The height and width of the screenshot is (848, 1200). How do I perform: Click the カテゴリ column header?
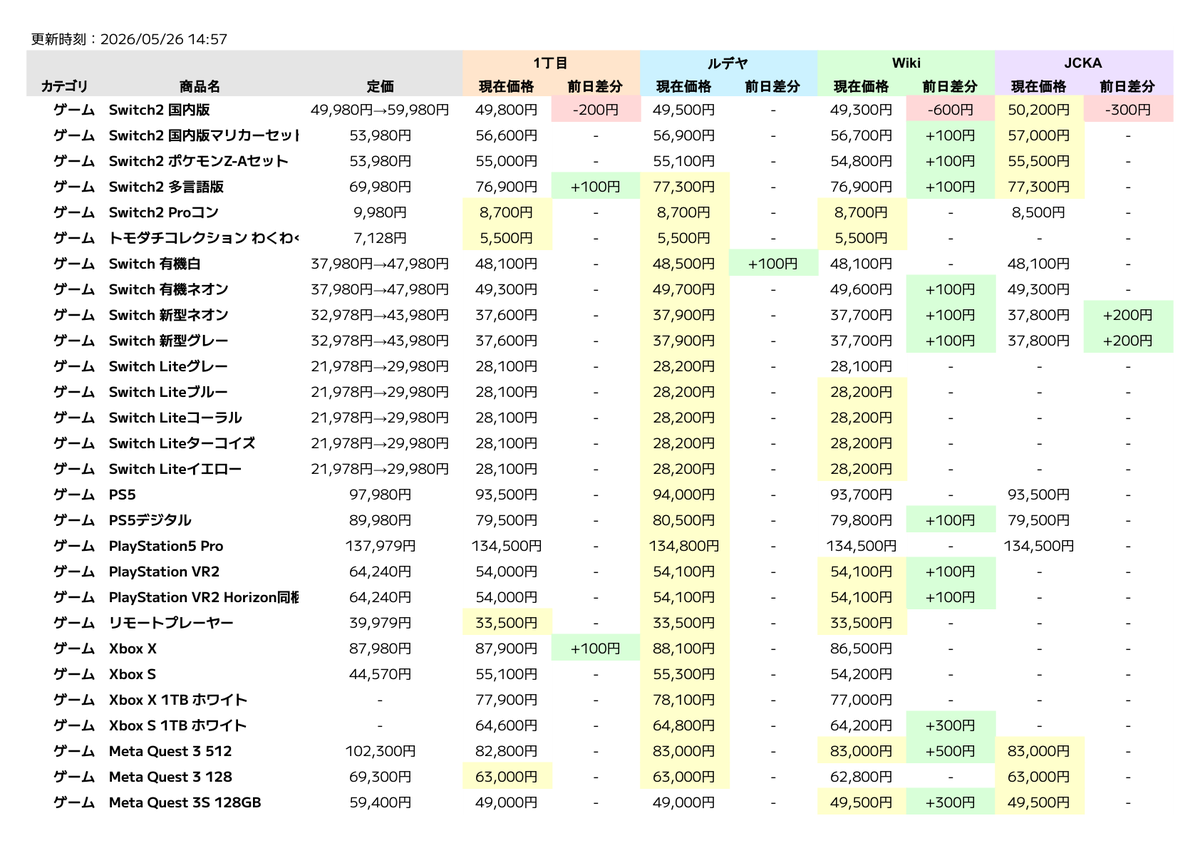pos(64,87)
